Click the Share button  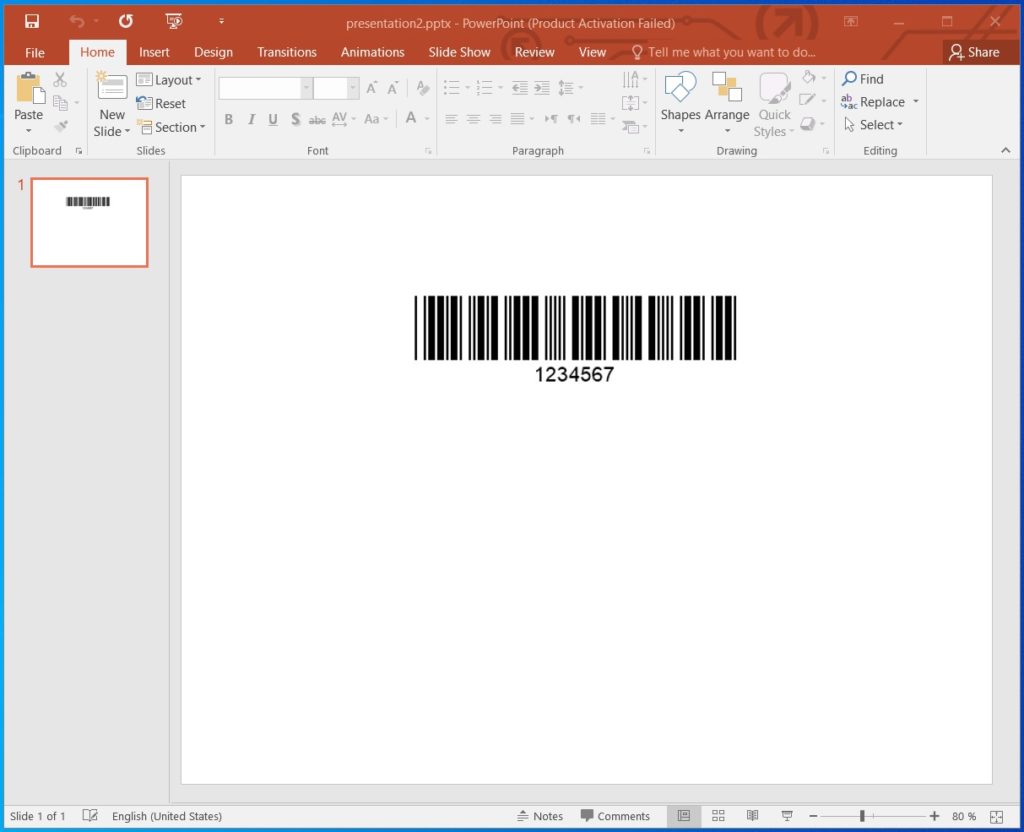(x=978, y=52)
